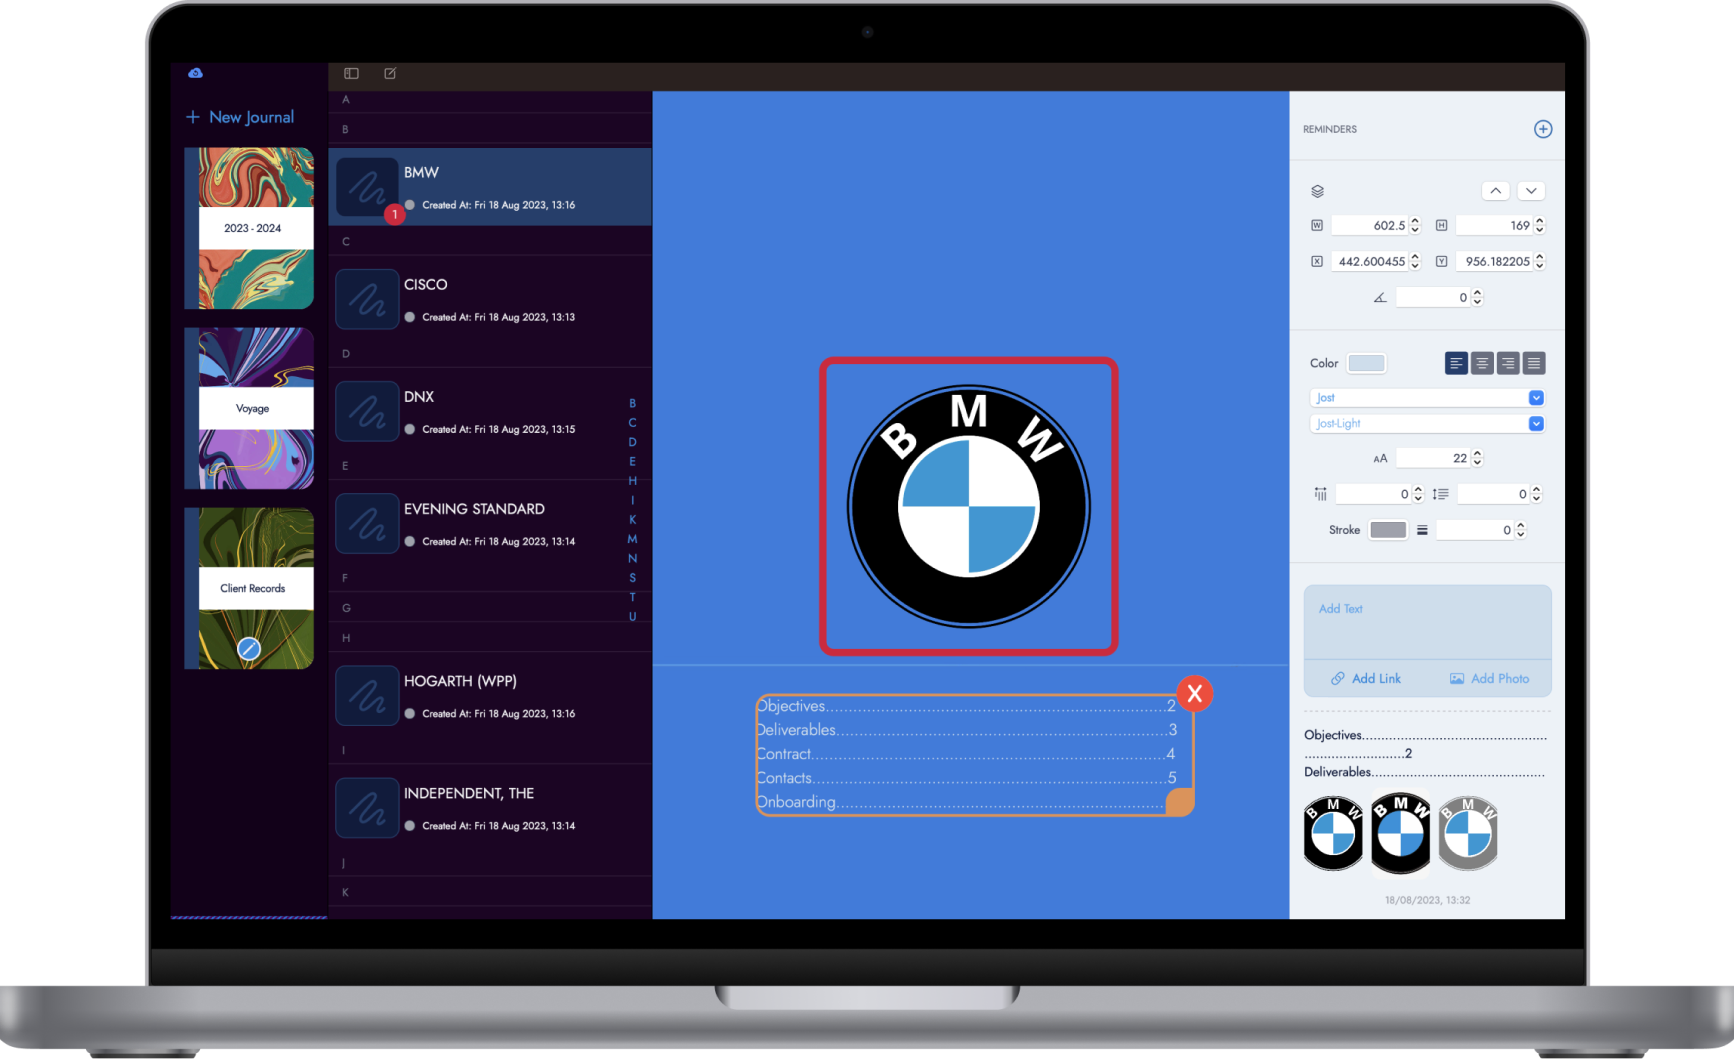Click the cloud sync icon
Screen dimensions: 1734x1059
click(x=195, y=73)
